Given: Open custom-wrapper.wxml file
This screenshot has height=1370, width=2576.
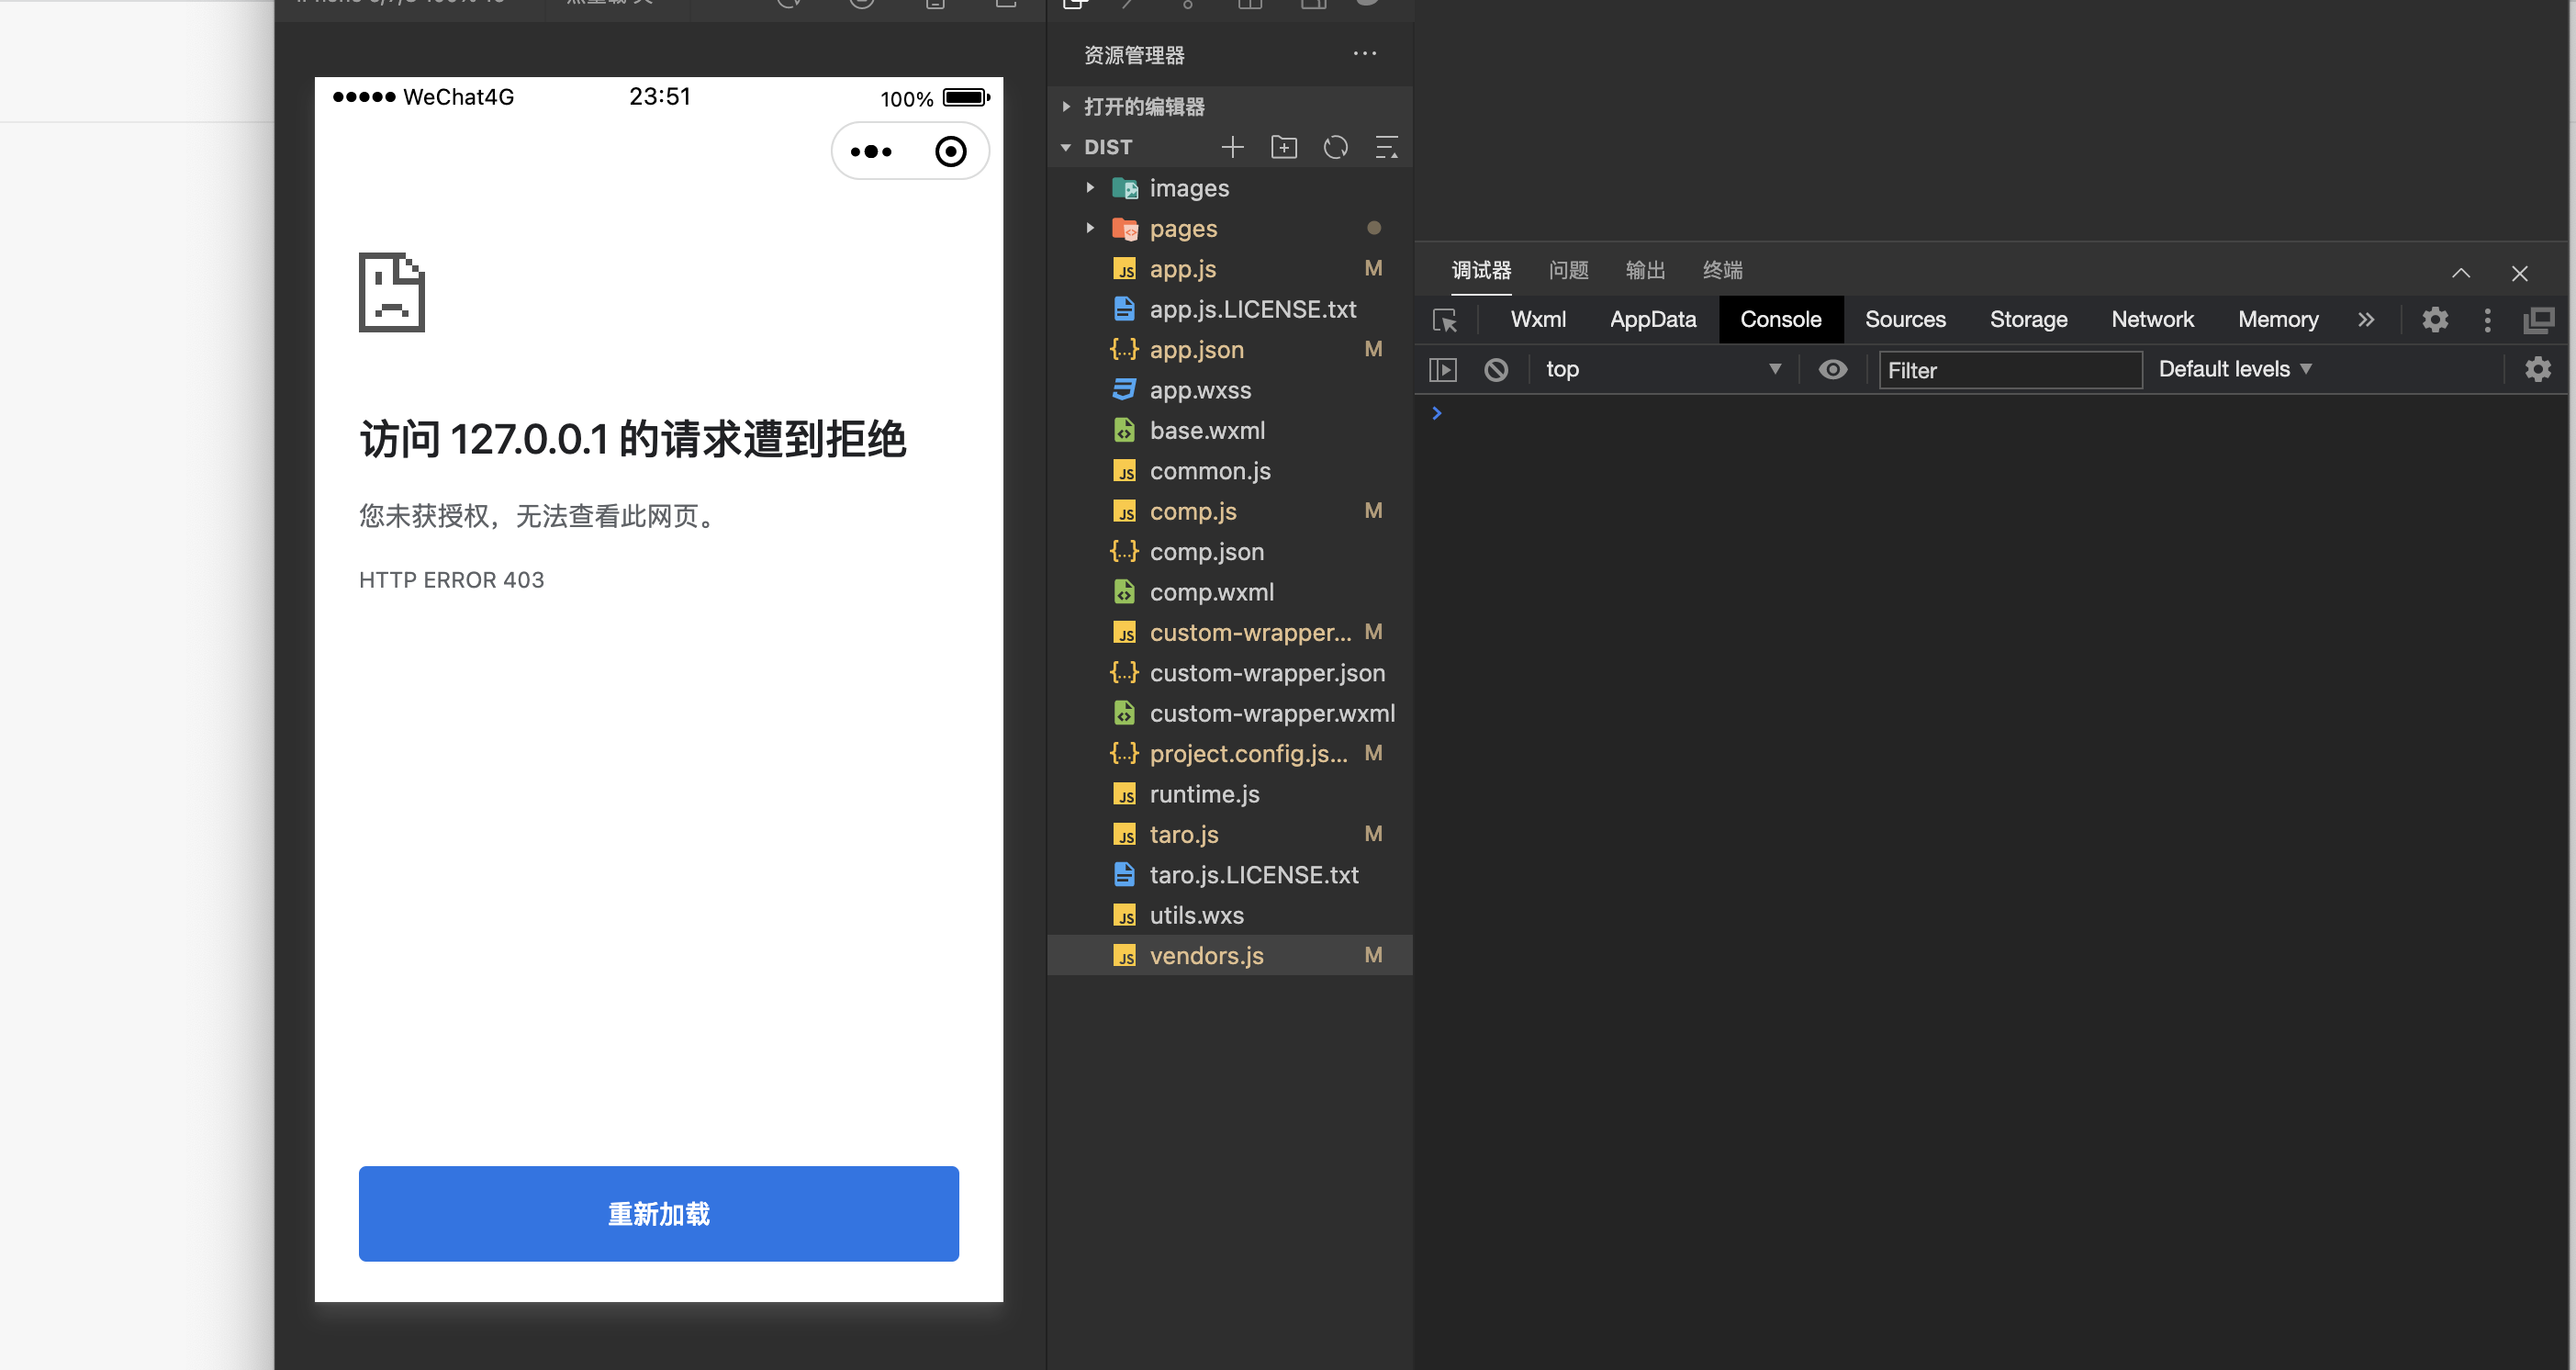Looking at the screenshot, I should 1229,713.
